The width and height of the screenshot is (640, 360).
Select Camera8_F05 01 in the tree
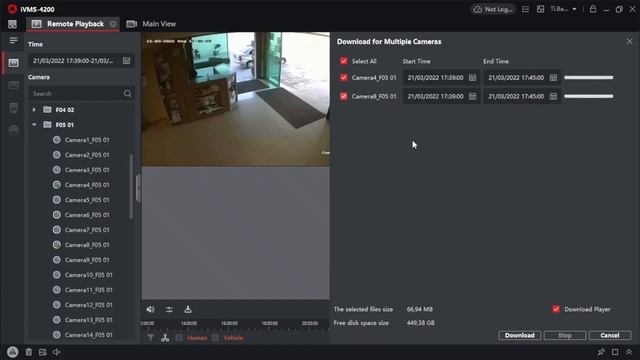pos(87,245)
